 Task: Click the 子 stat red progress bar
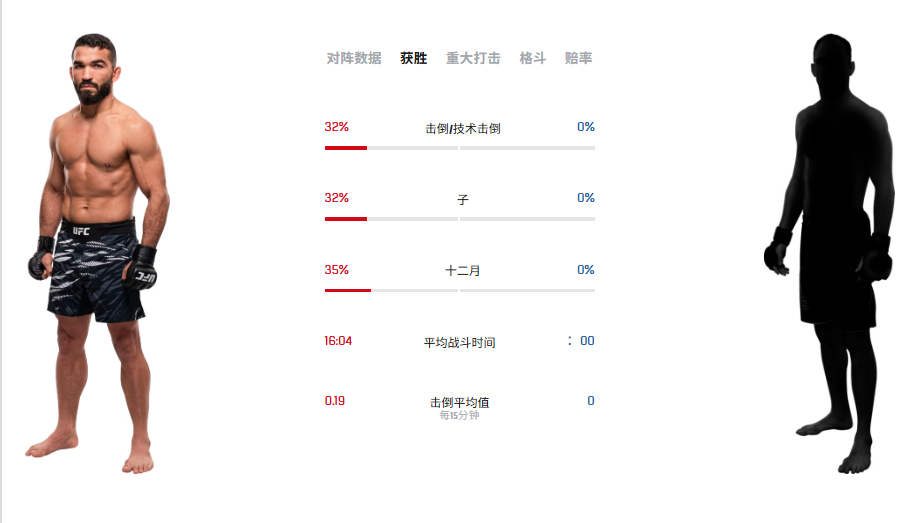coord(346,219)
